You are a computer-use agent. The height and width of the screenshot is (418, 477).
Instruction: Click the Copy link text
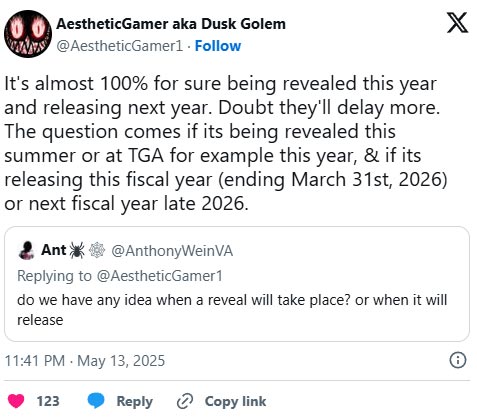pyautogui.click(x=235, y=401)
